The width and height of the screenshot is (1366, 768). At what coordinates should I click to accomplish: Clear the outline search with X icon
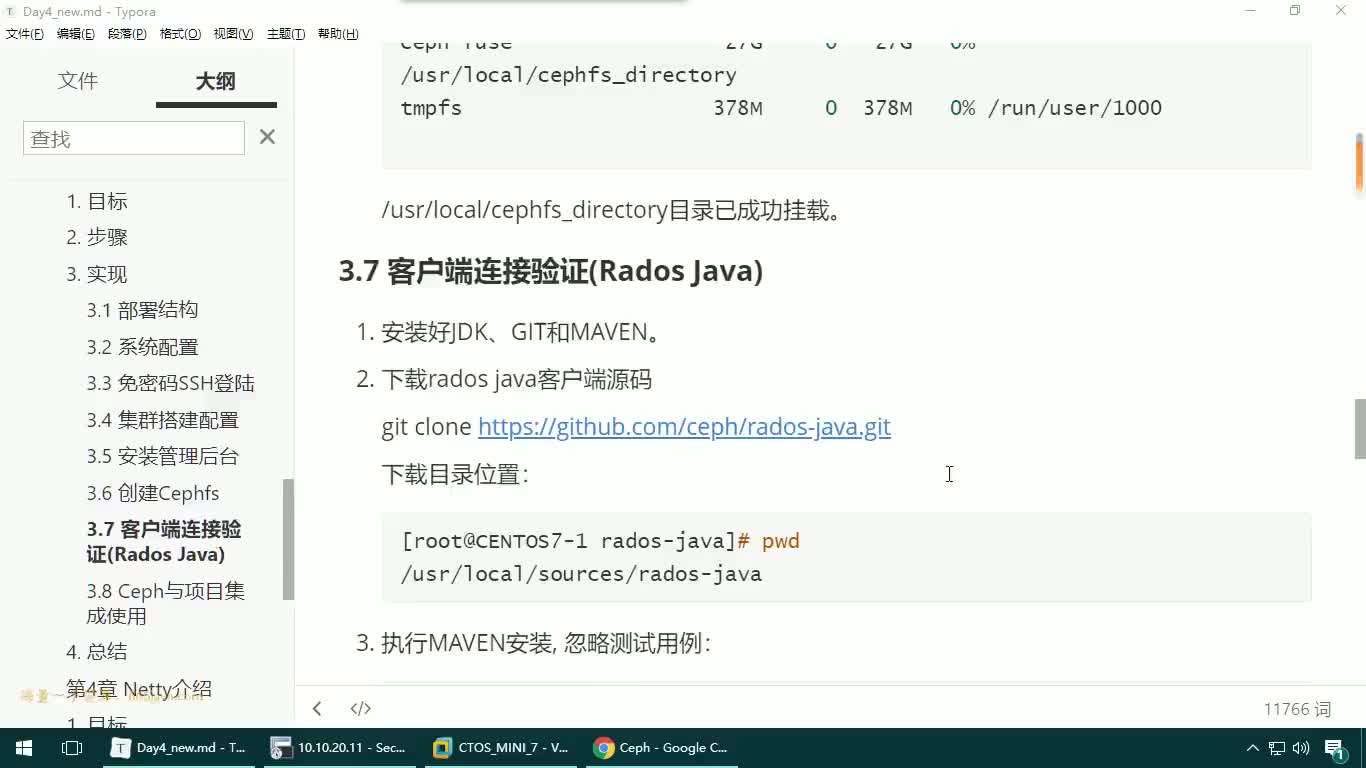267,137
